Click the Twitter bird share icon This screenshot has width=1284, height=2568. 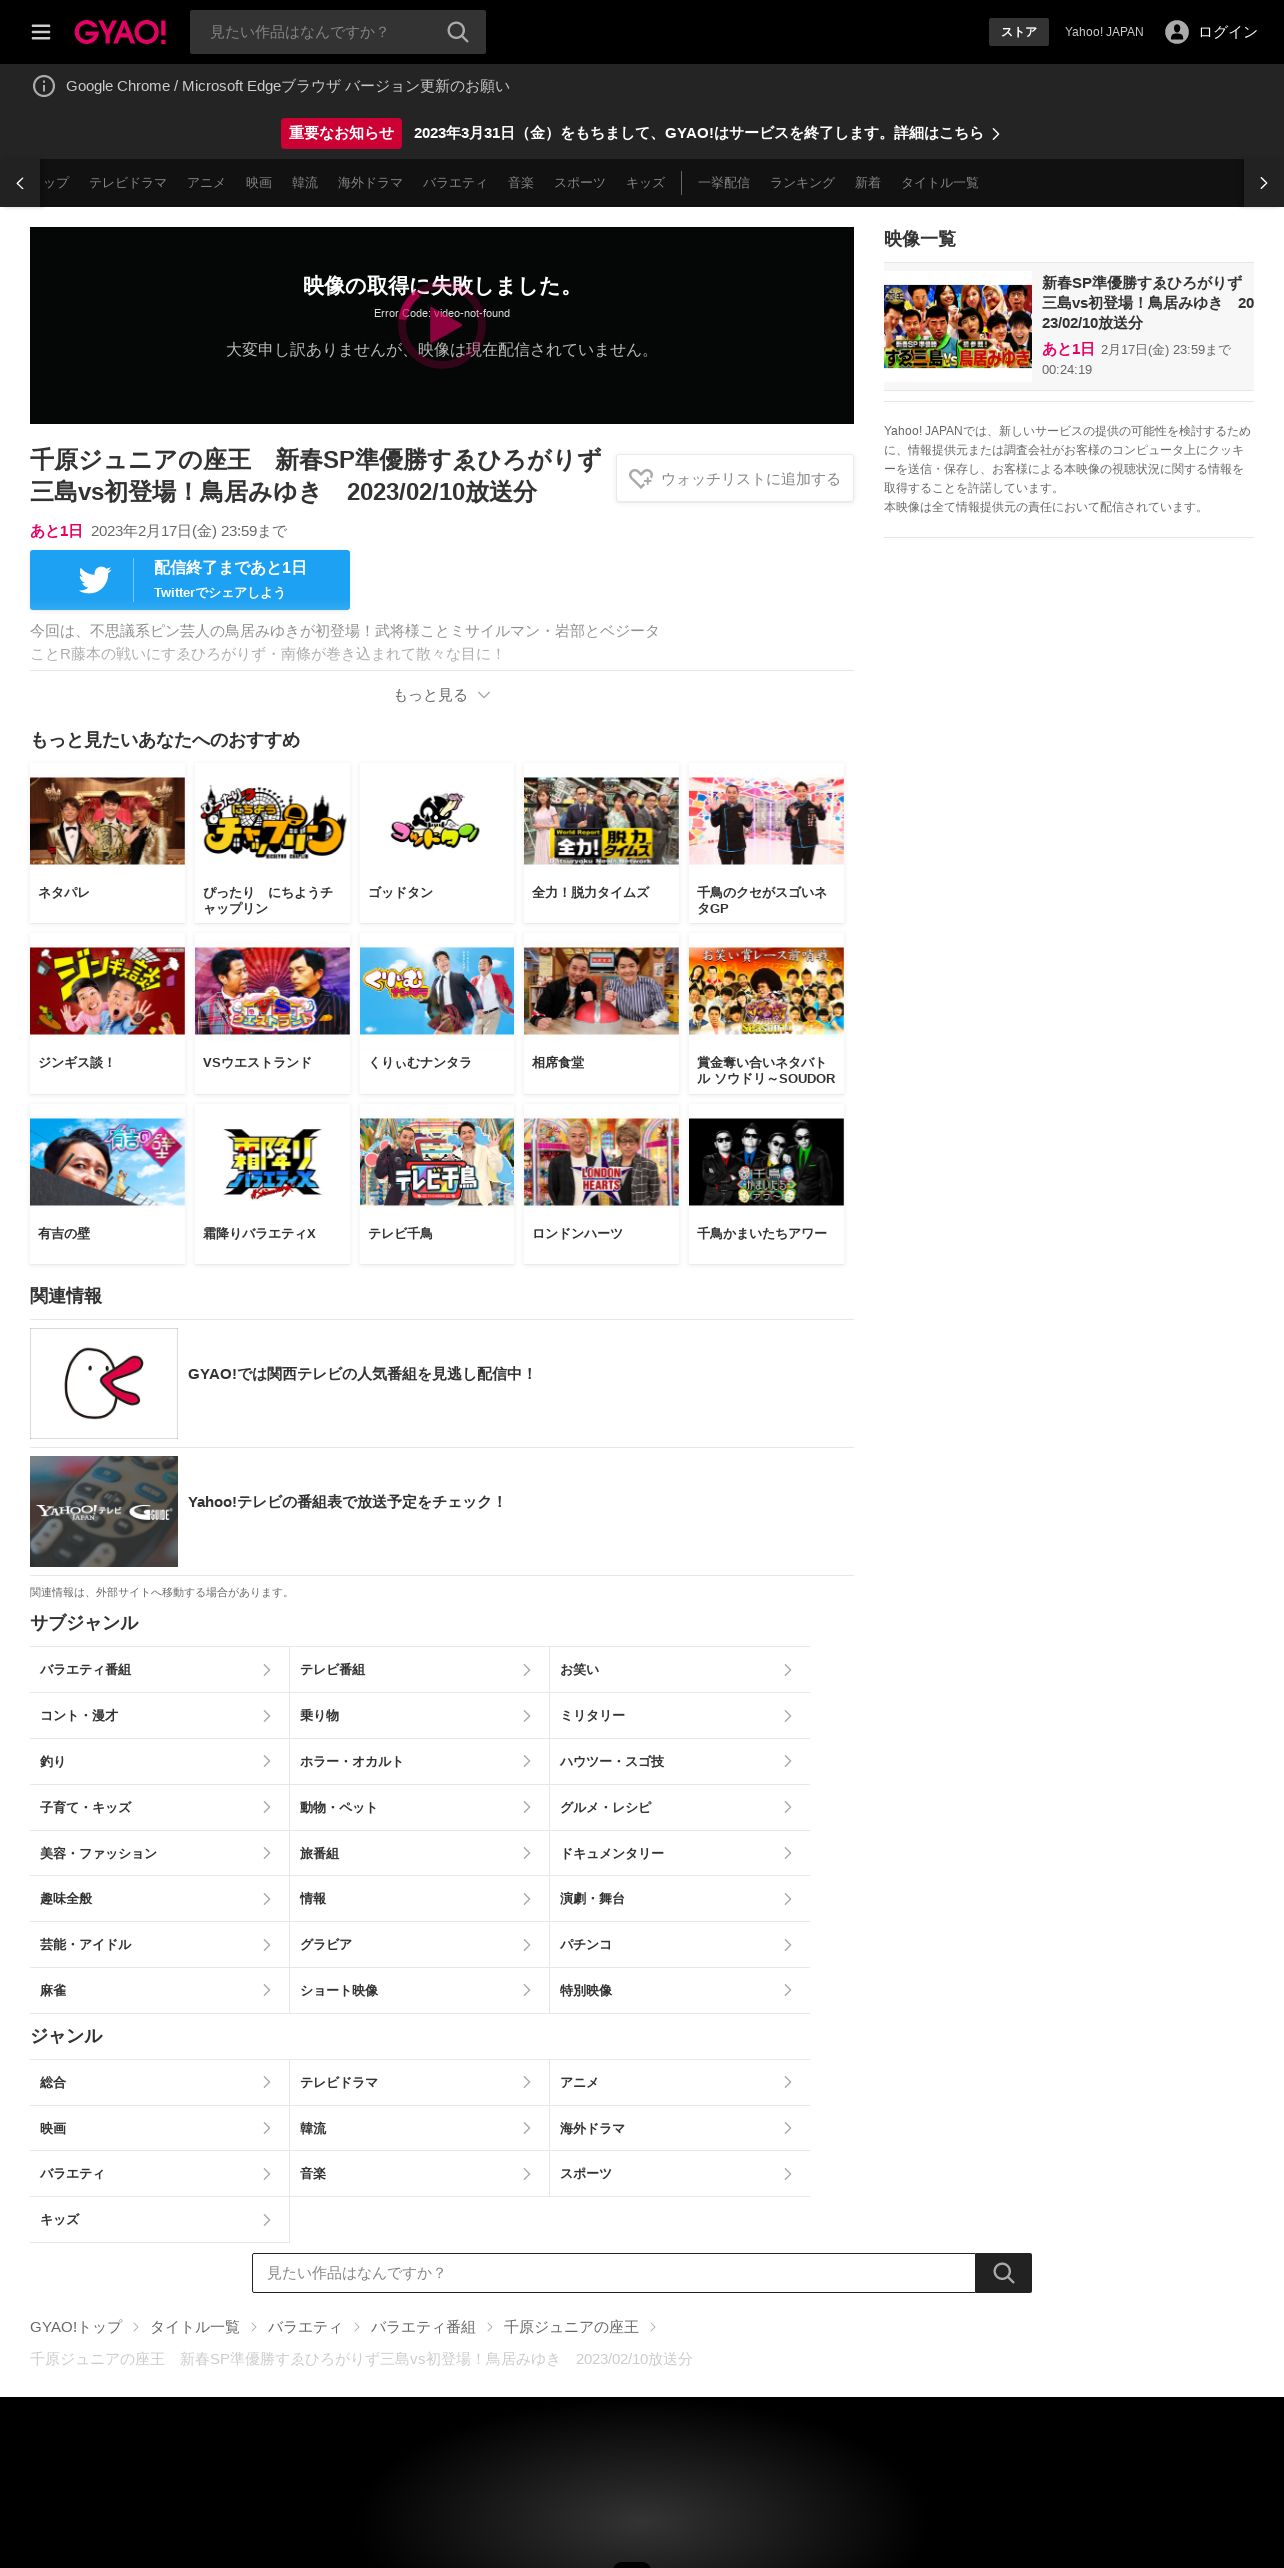(95, 580)
